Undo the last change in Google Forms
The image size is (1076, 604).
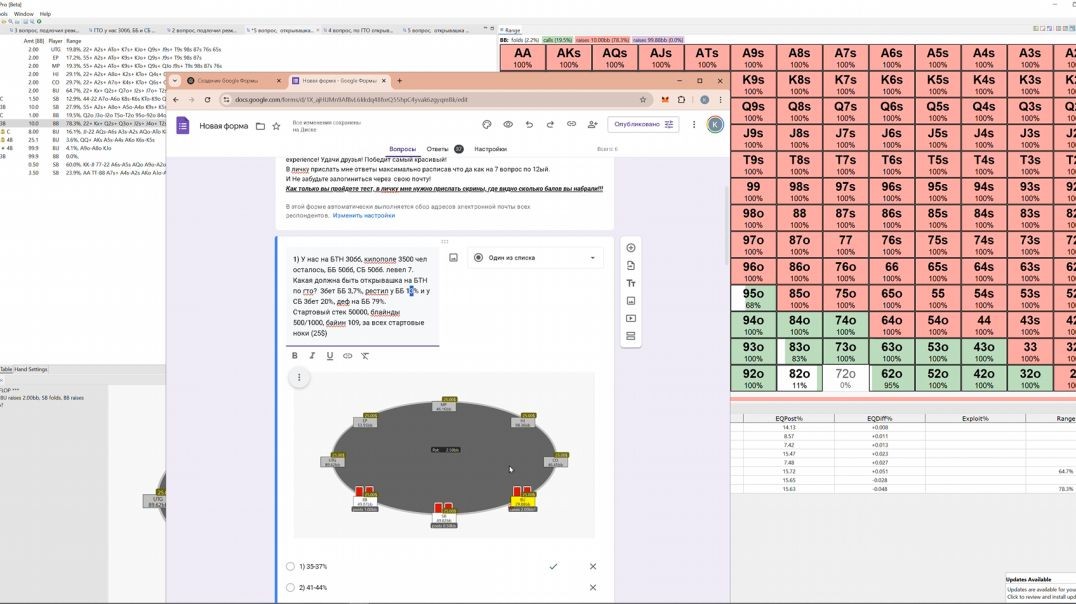tap(529, 124)
